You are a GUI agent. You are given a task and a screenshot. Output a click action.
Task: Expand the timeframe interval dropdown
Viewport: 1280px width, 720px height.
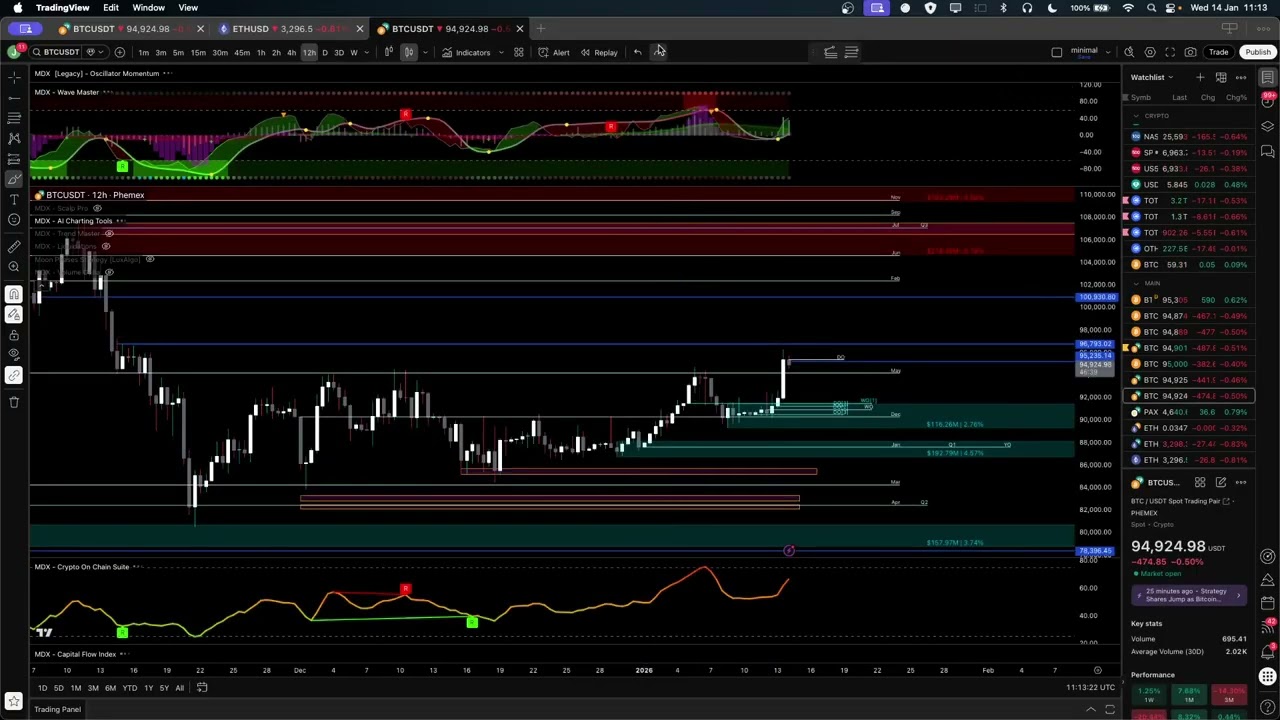coord(368,52)
